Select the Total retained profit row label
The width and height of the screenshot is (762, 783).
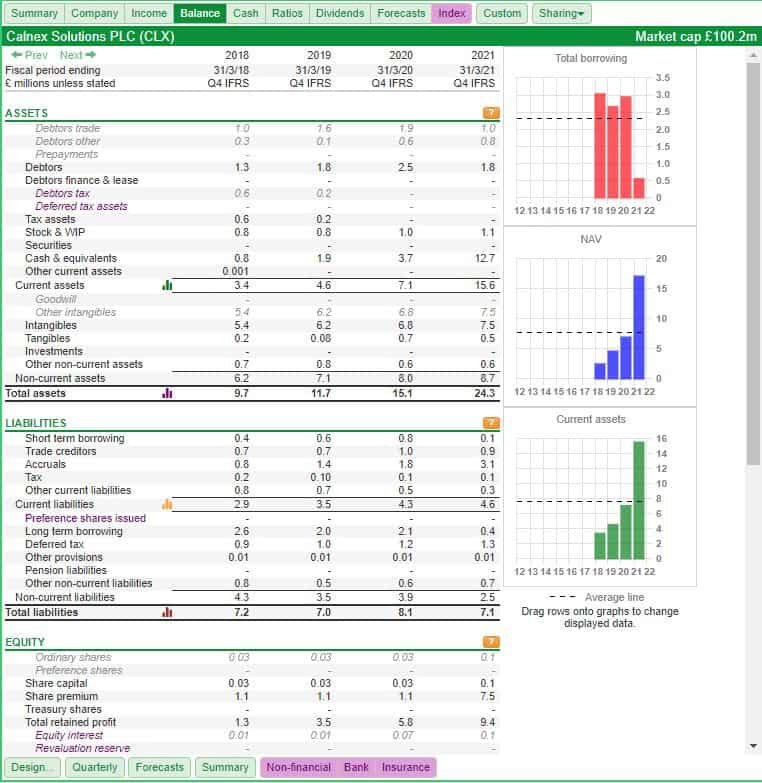pyautogui.click(x=70, y=722)
